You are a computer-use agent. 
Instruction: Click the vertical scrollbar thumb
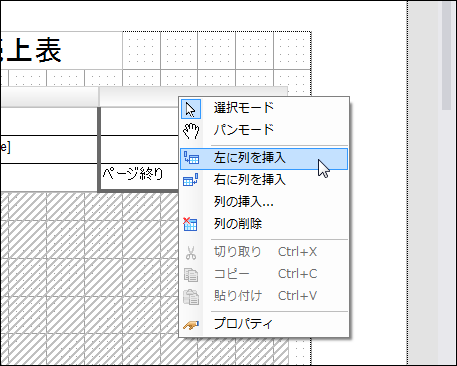click(447, 55)
